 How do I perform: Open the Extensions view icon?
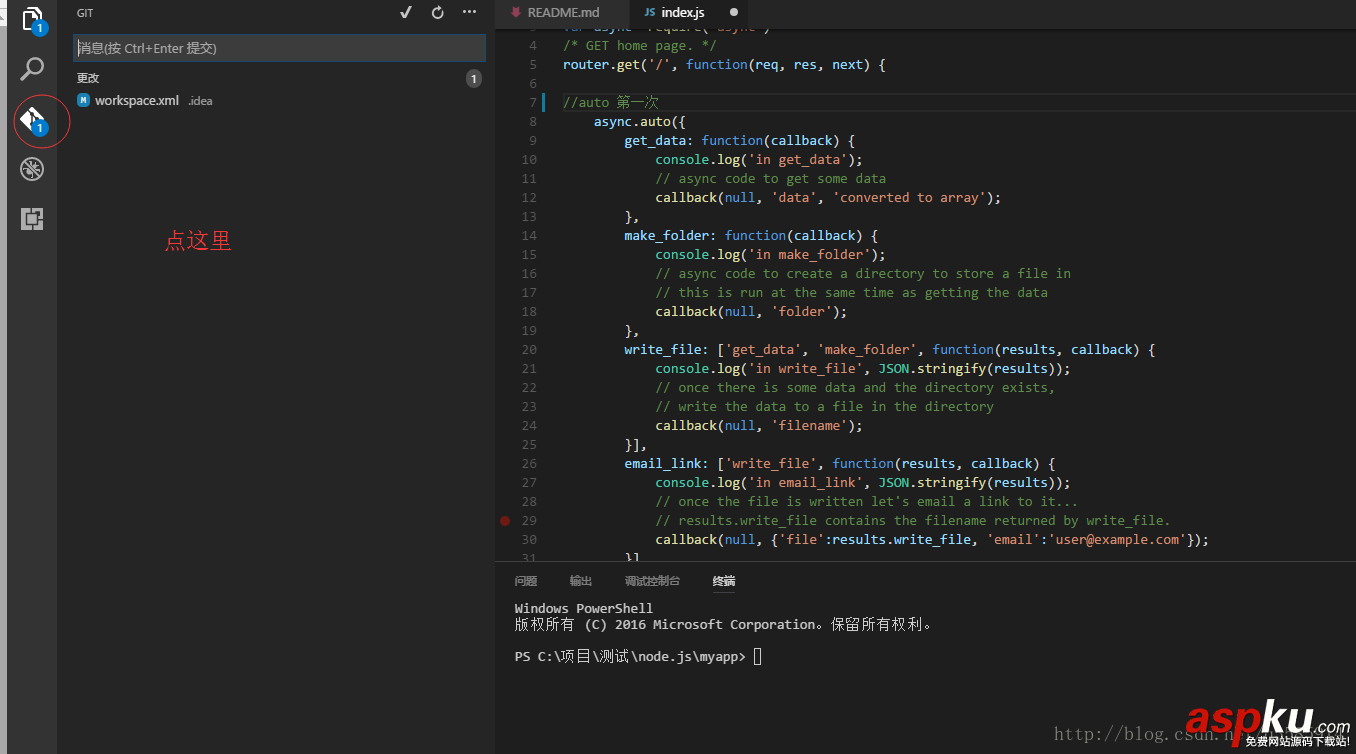click(32, 219)
